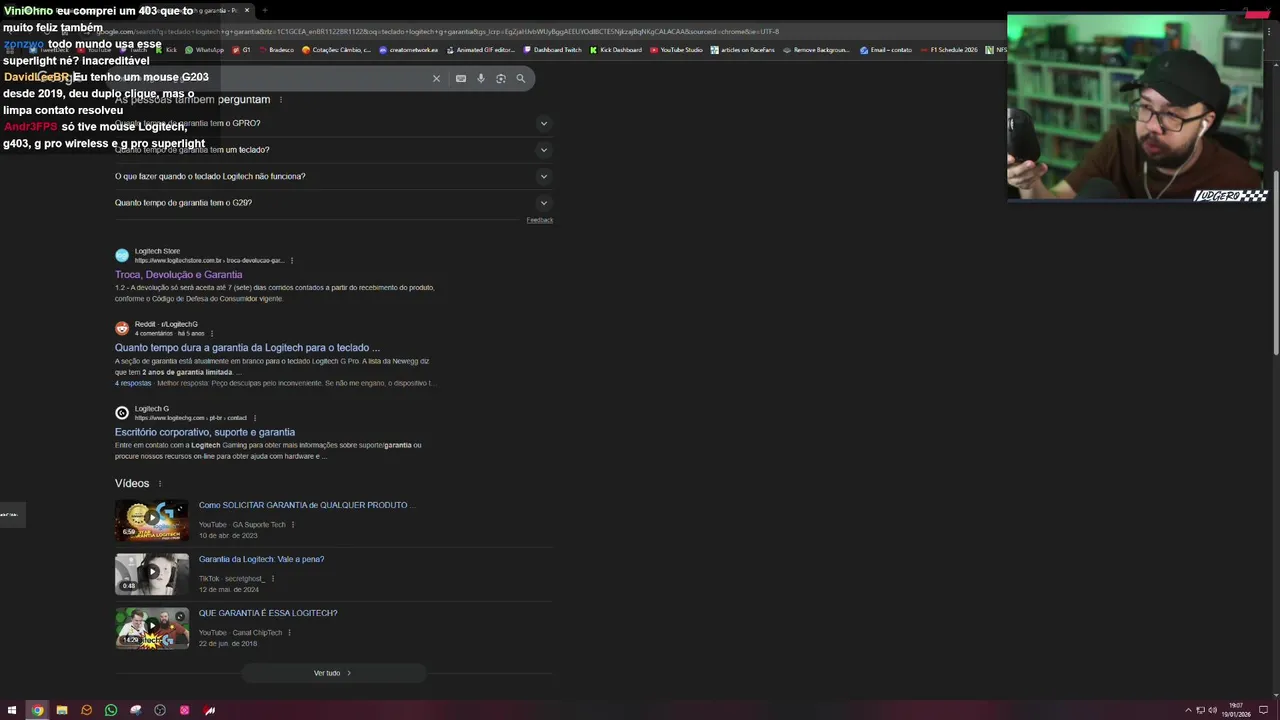Open options next to Vídeos heading
The image size is (1280, 720).
point(159,484)
